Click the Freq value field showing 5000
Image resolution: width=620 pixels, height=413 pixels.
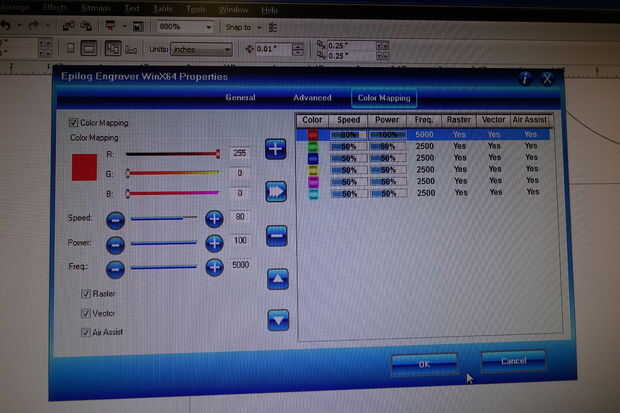pyautogui.click(x=240, y=265)
